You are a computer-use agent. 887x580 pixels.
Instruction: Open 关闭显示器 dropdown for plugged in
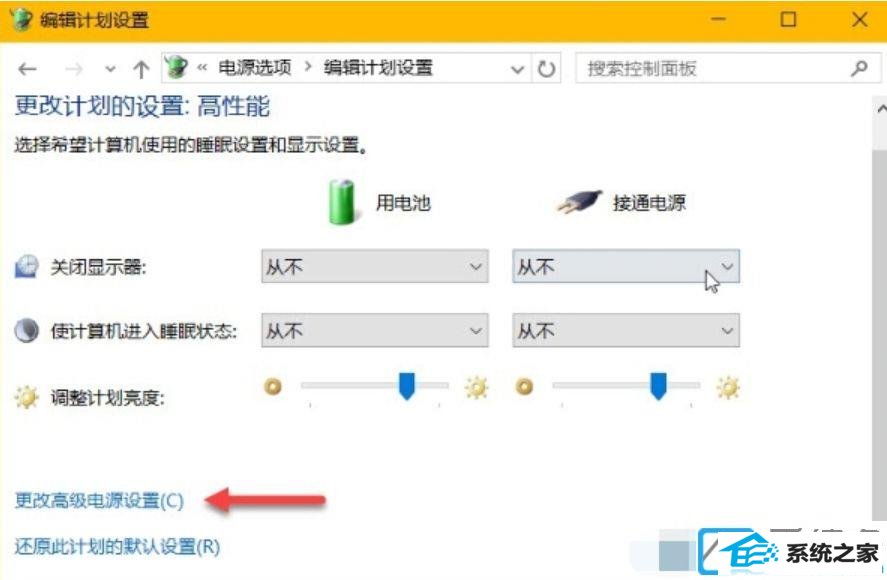[x=626, y=266]
